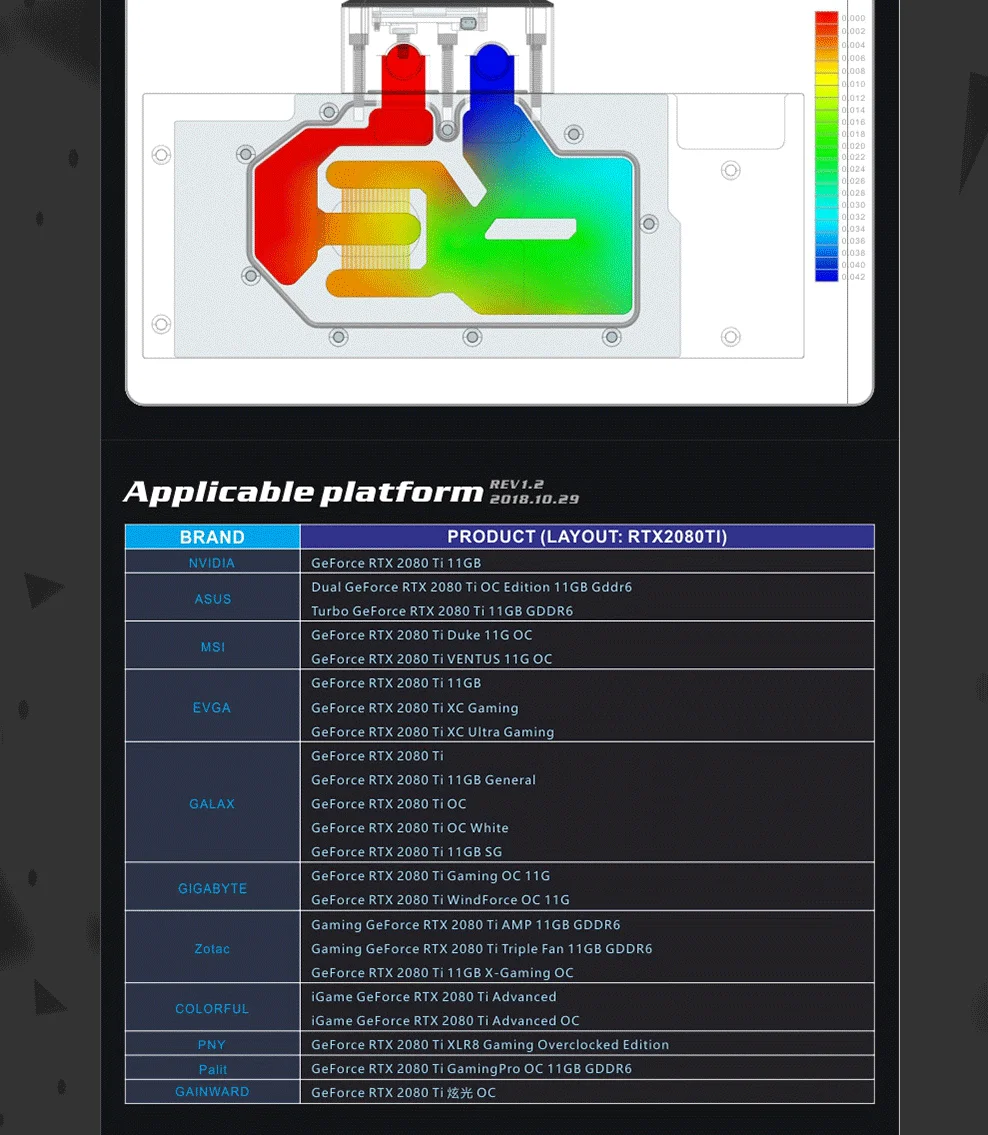Select 'GeForce RTX 2080 Ti 11GB SG'

pos(407,852)
